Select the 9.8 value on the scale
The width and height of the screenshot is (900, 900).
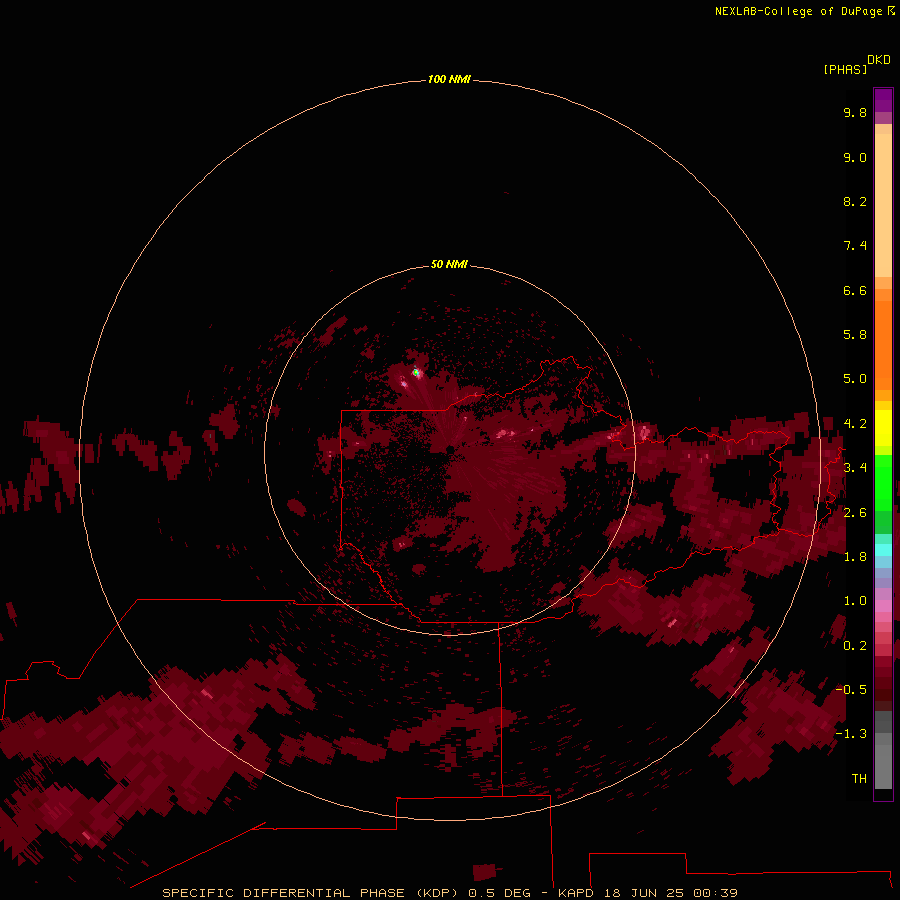coord(855,112)
